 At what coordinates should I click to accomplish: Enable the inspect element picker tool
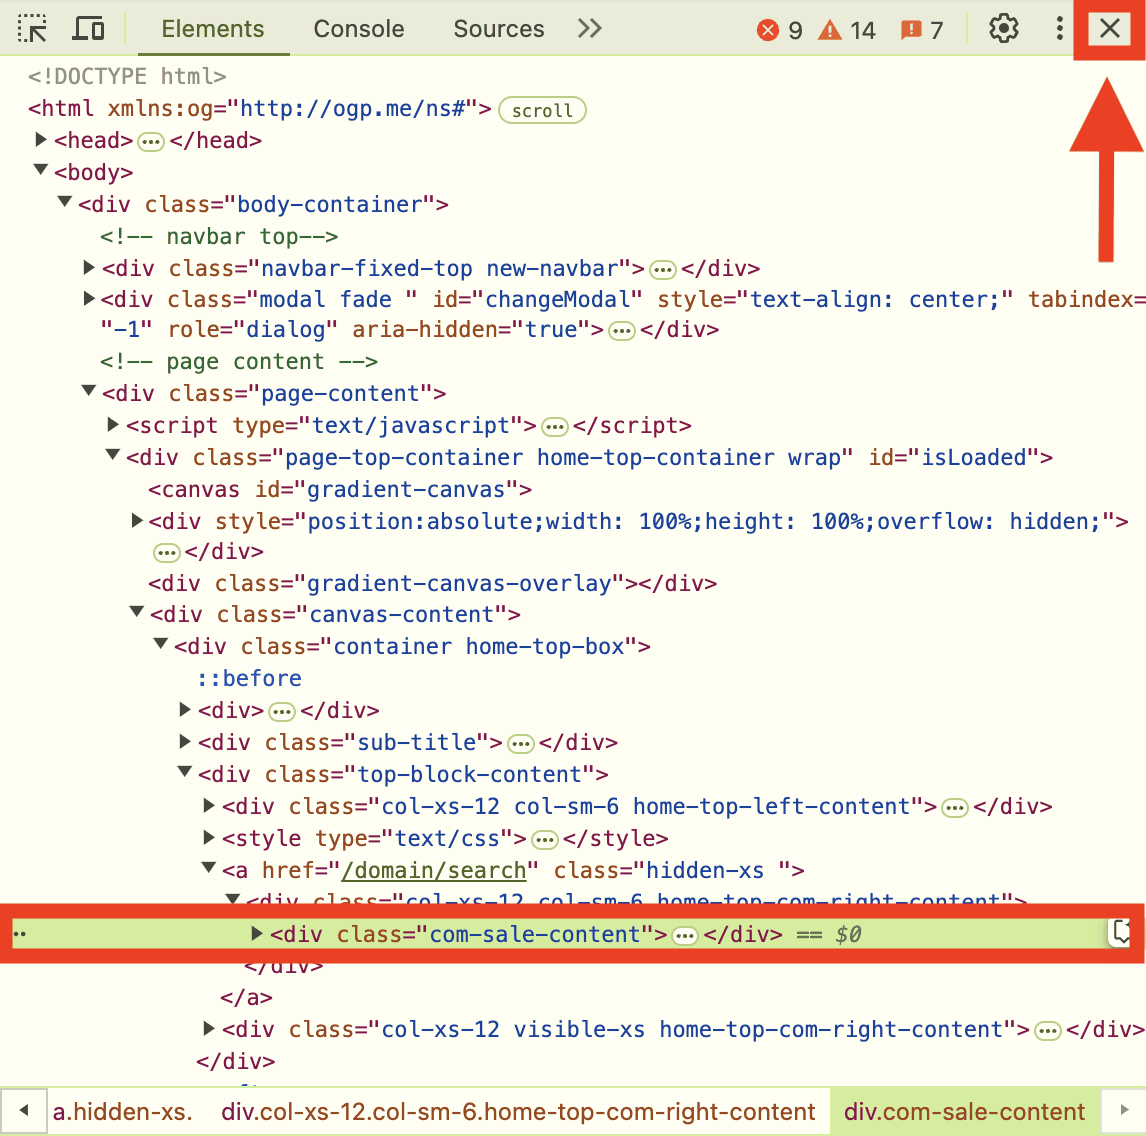click(x=31, y=28)
